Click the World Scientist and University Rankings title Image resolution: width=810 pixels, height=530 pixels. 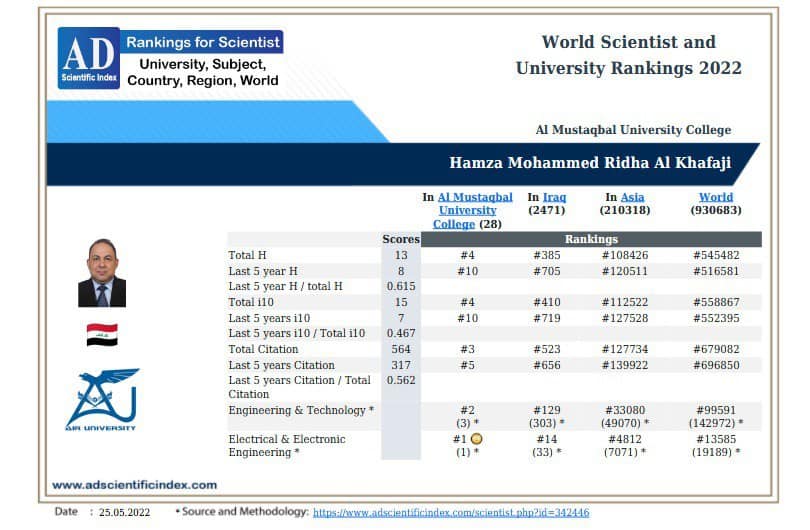point(628,55)
